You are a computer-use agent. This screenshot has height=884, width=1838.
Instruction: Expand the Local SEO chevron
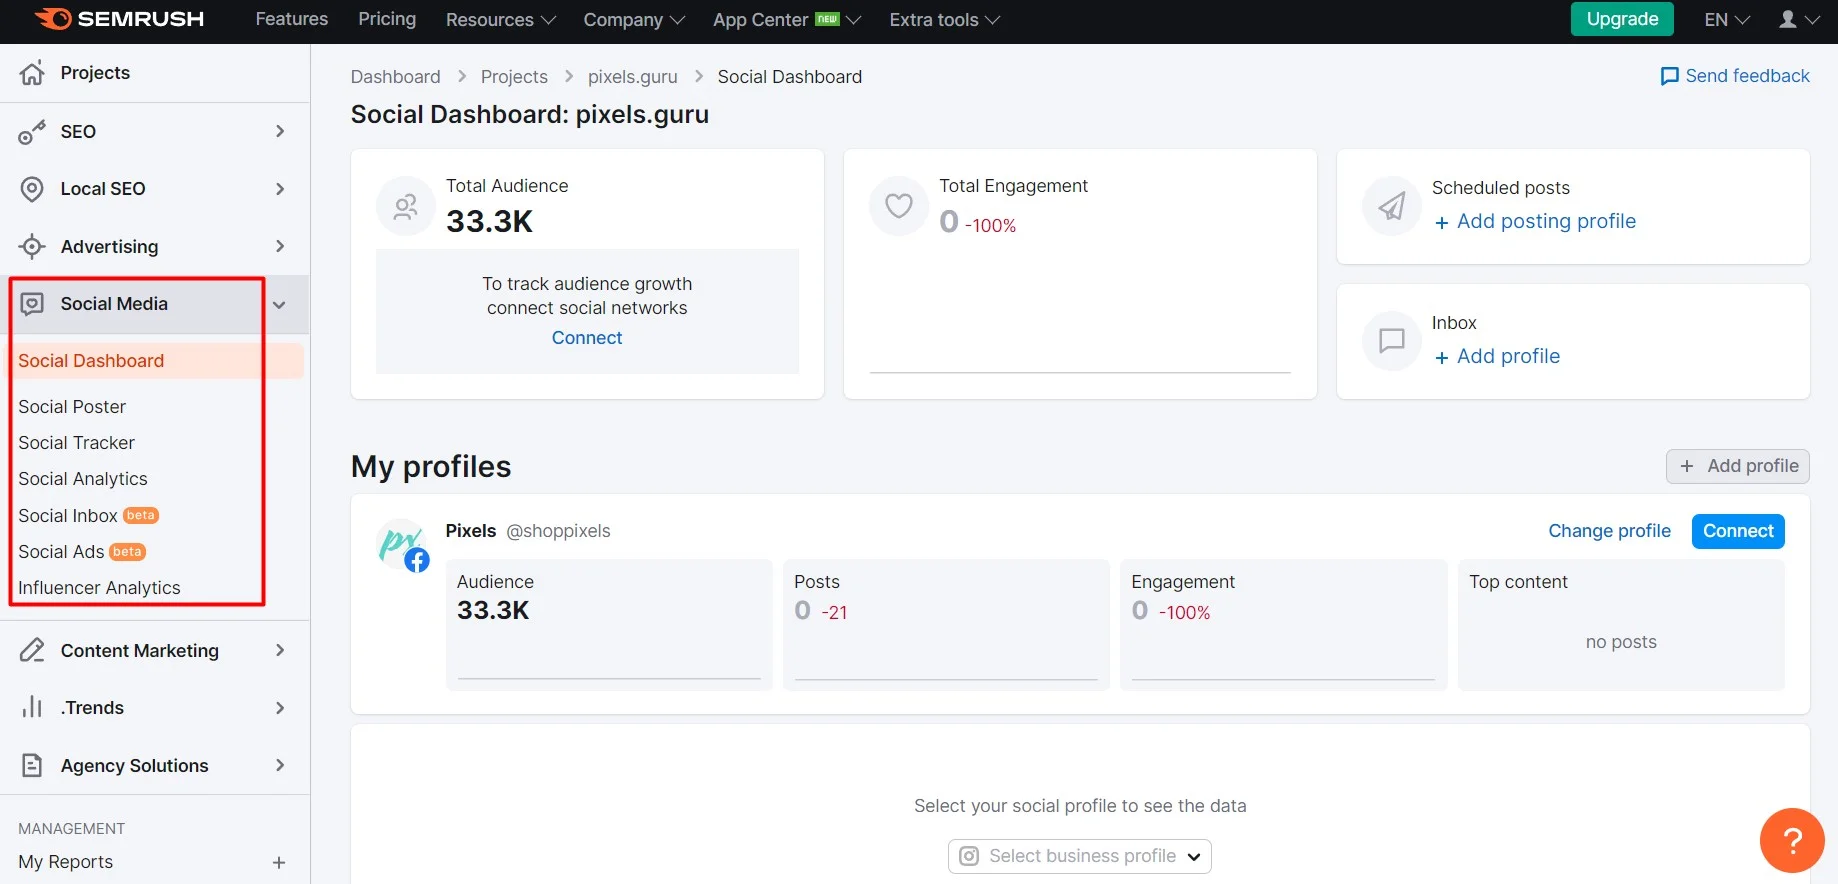tap(280, 189)
